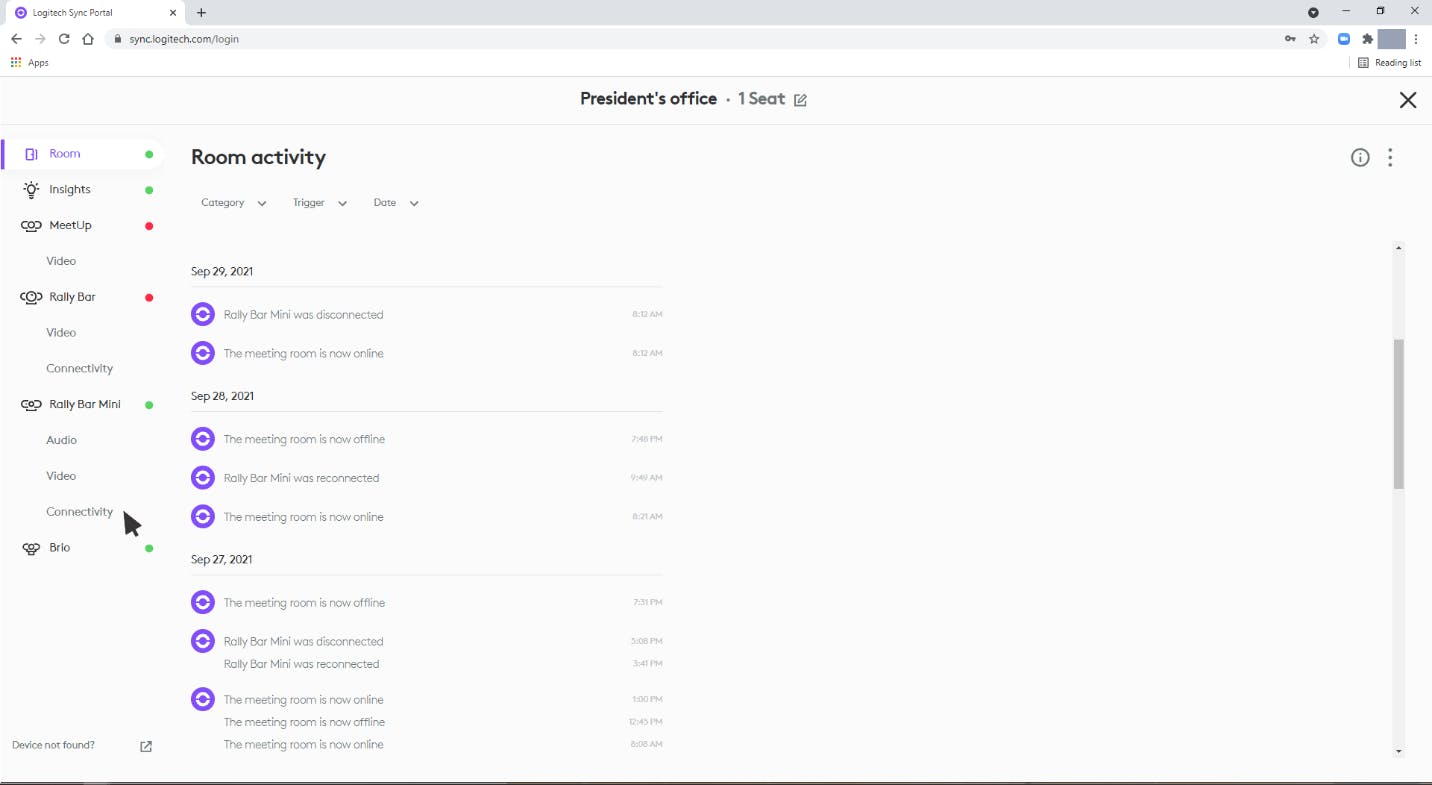The image size is (1432, 785).
Task: Open Connectivity under Rally Bar Mini
Action: (79, 512)
